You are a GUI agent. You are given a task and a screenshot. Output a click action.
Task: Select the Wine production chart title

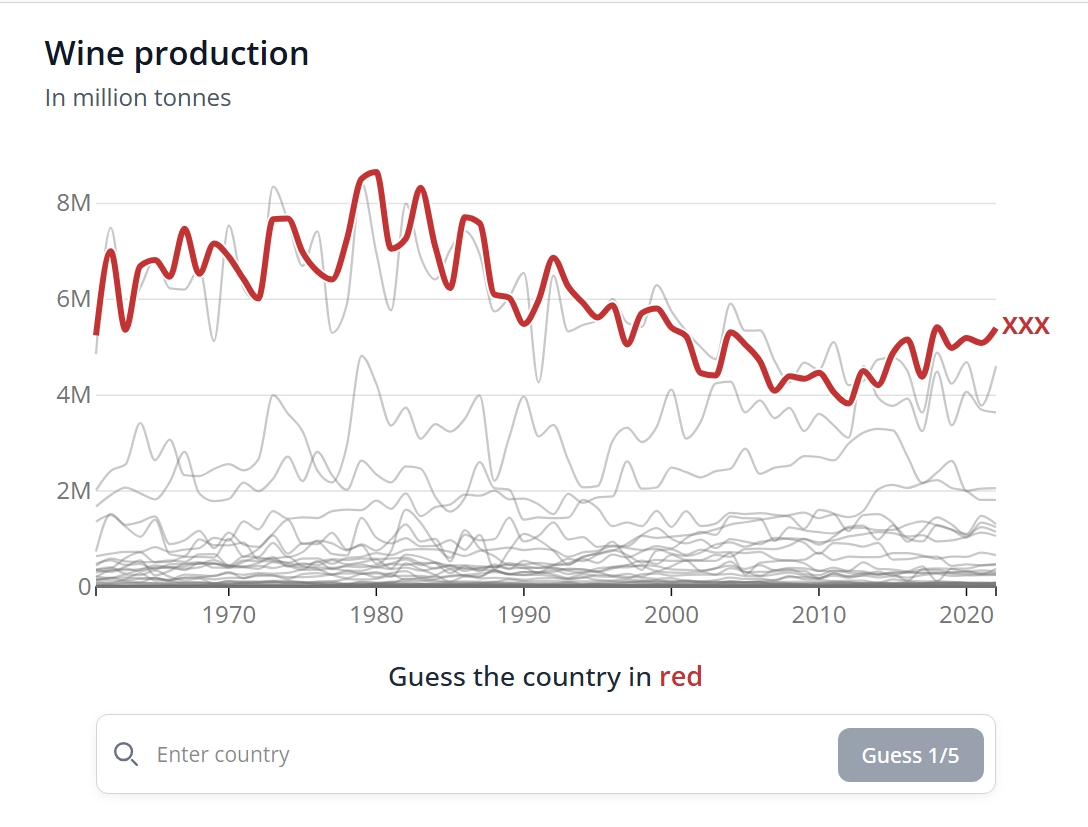point(177,54)
